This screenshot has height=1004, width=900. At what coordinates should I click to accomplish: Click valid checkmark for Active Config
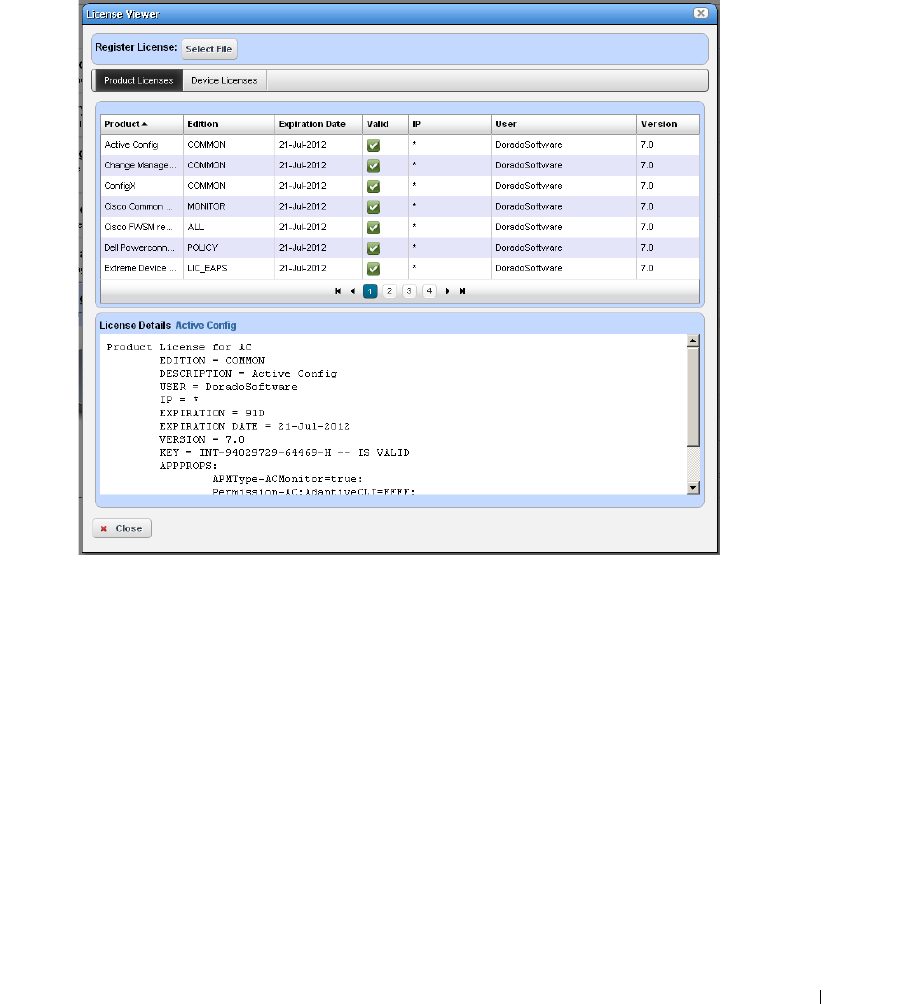point(373,145)
